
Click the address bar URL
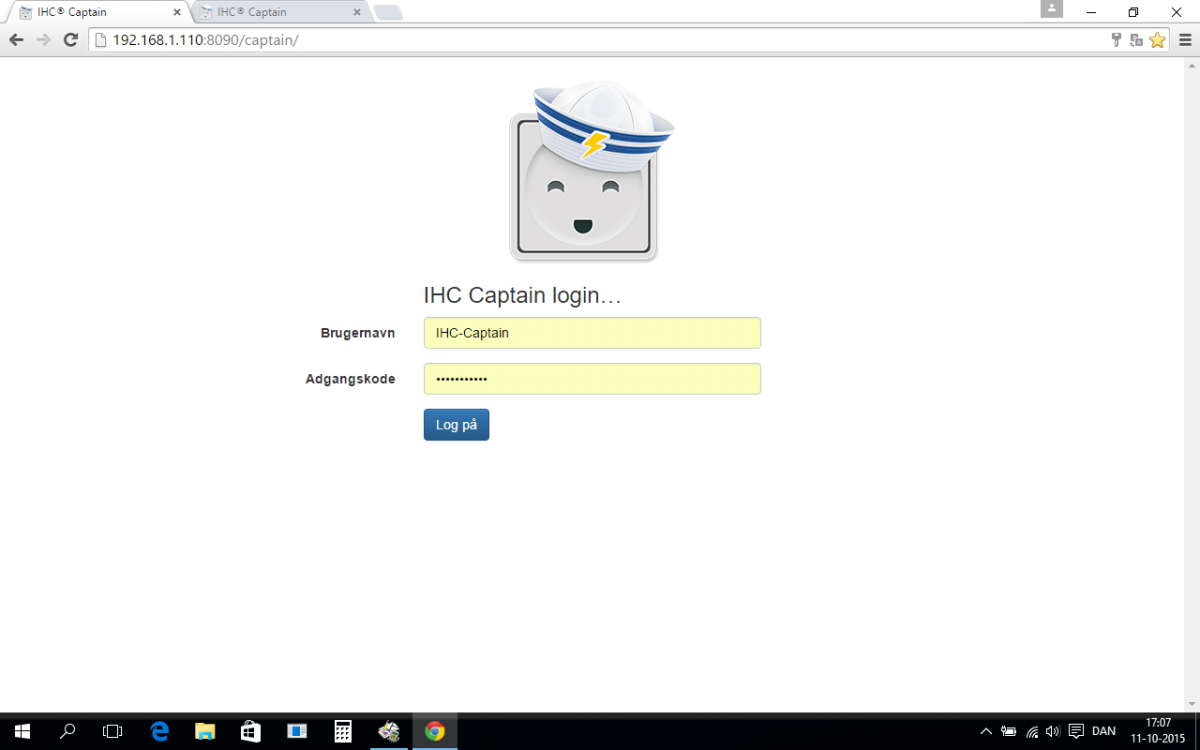[x=205, y=40]
